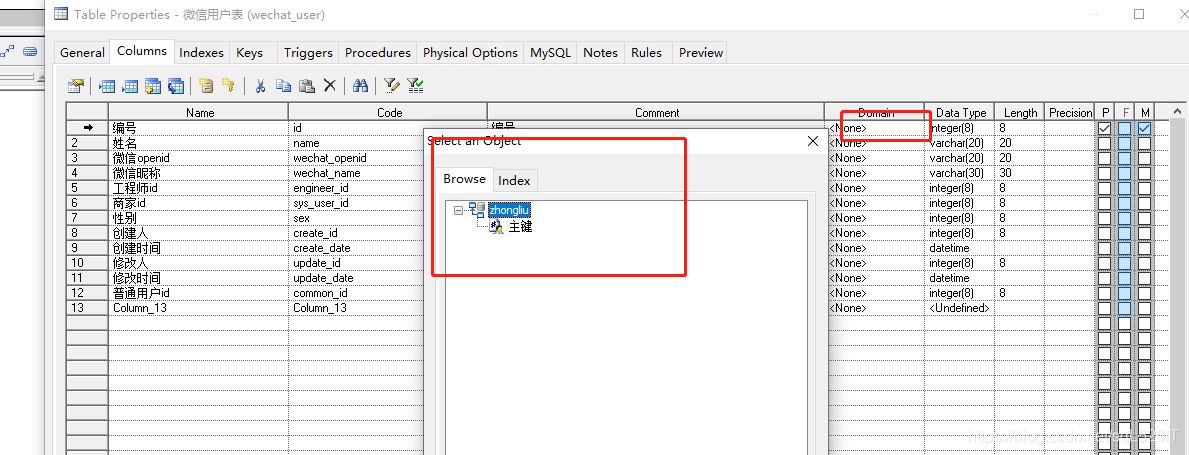The height and width of the screenshot is (455, 1189).
Task: Click the Create Index toolbar icon
Action: pyautogui.click(x=205, y=86)
